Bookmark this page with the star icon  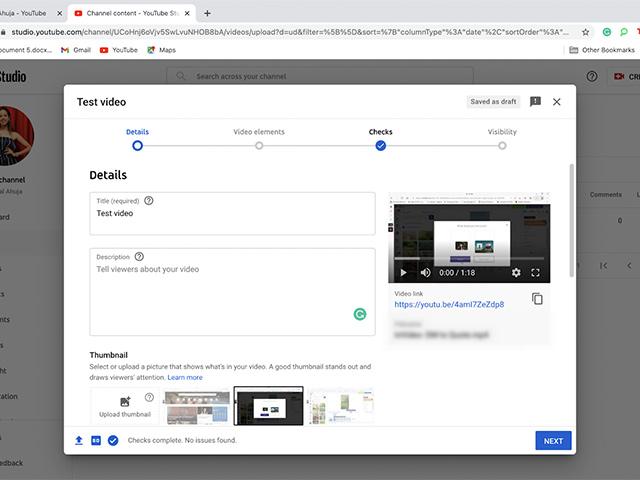click(585, 32)
